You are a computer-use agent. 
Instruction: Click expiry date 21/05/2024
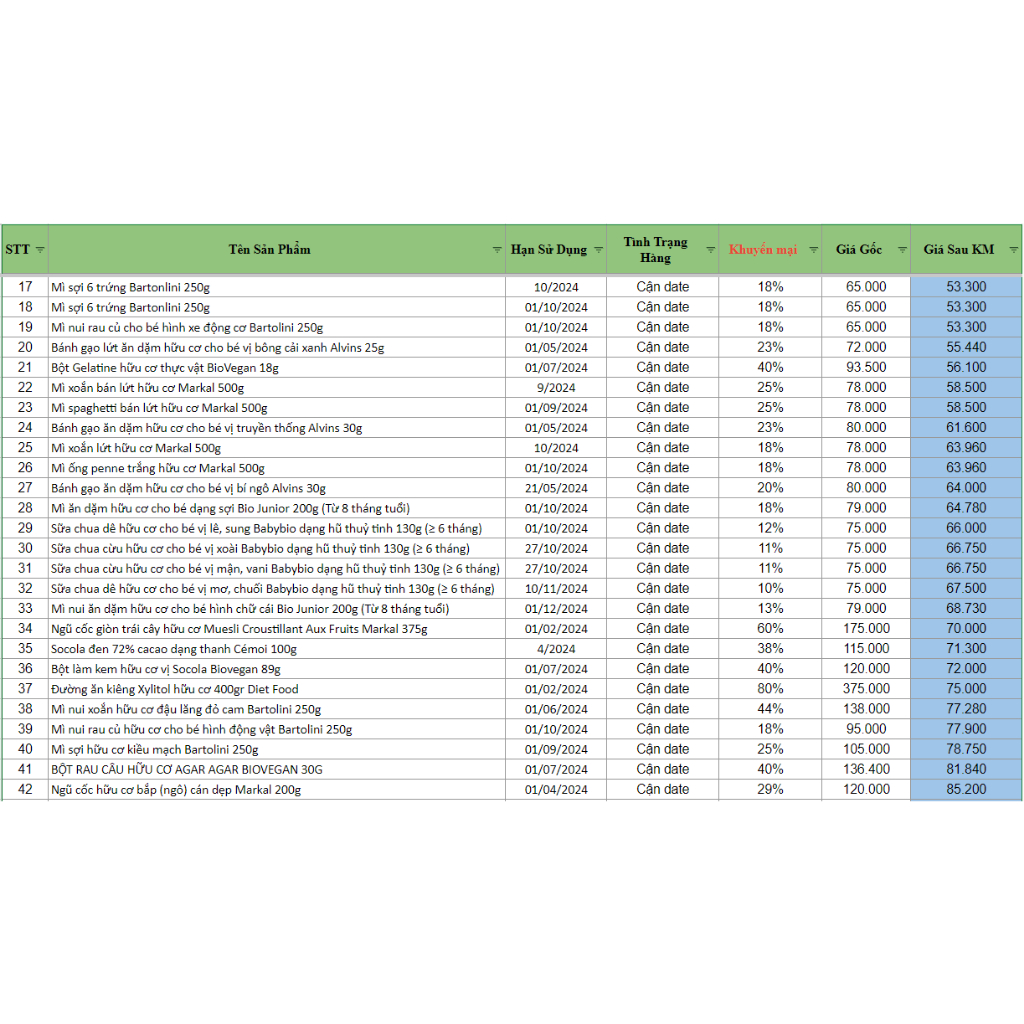coord(556,488)
